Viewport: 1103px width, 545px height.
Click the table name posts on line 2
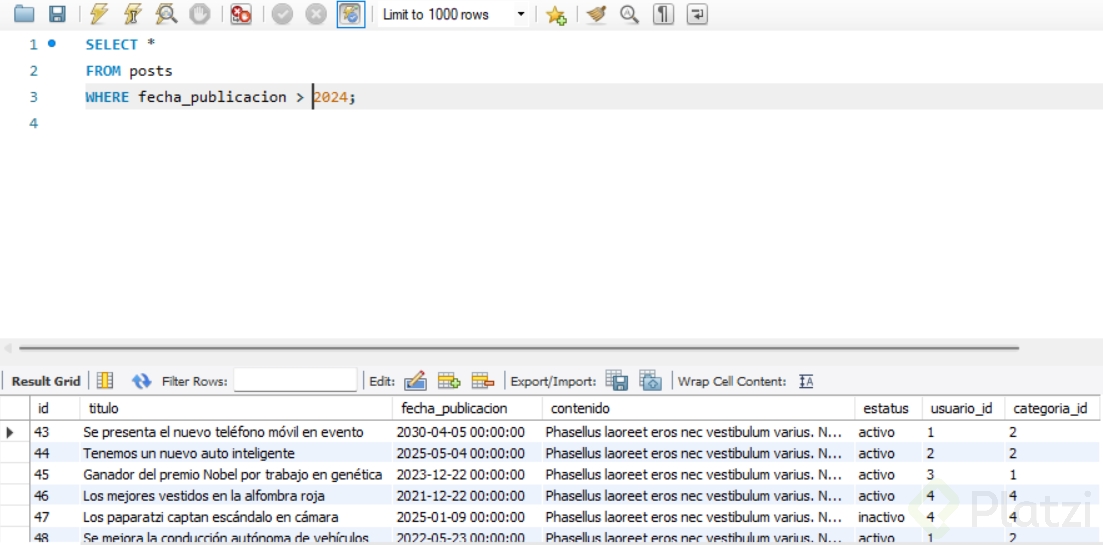[x=151, y=71]
